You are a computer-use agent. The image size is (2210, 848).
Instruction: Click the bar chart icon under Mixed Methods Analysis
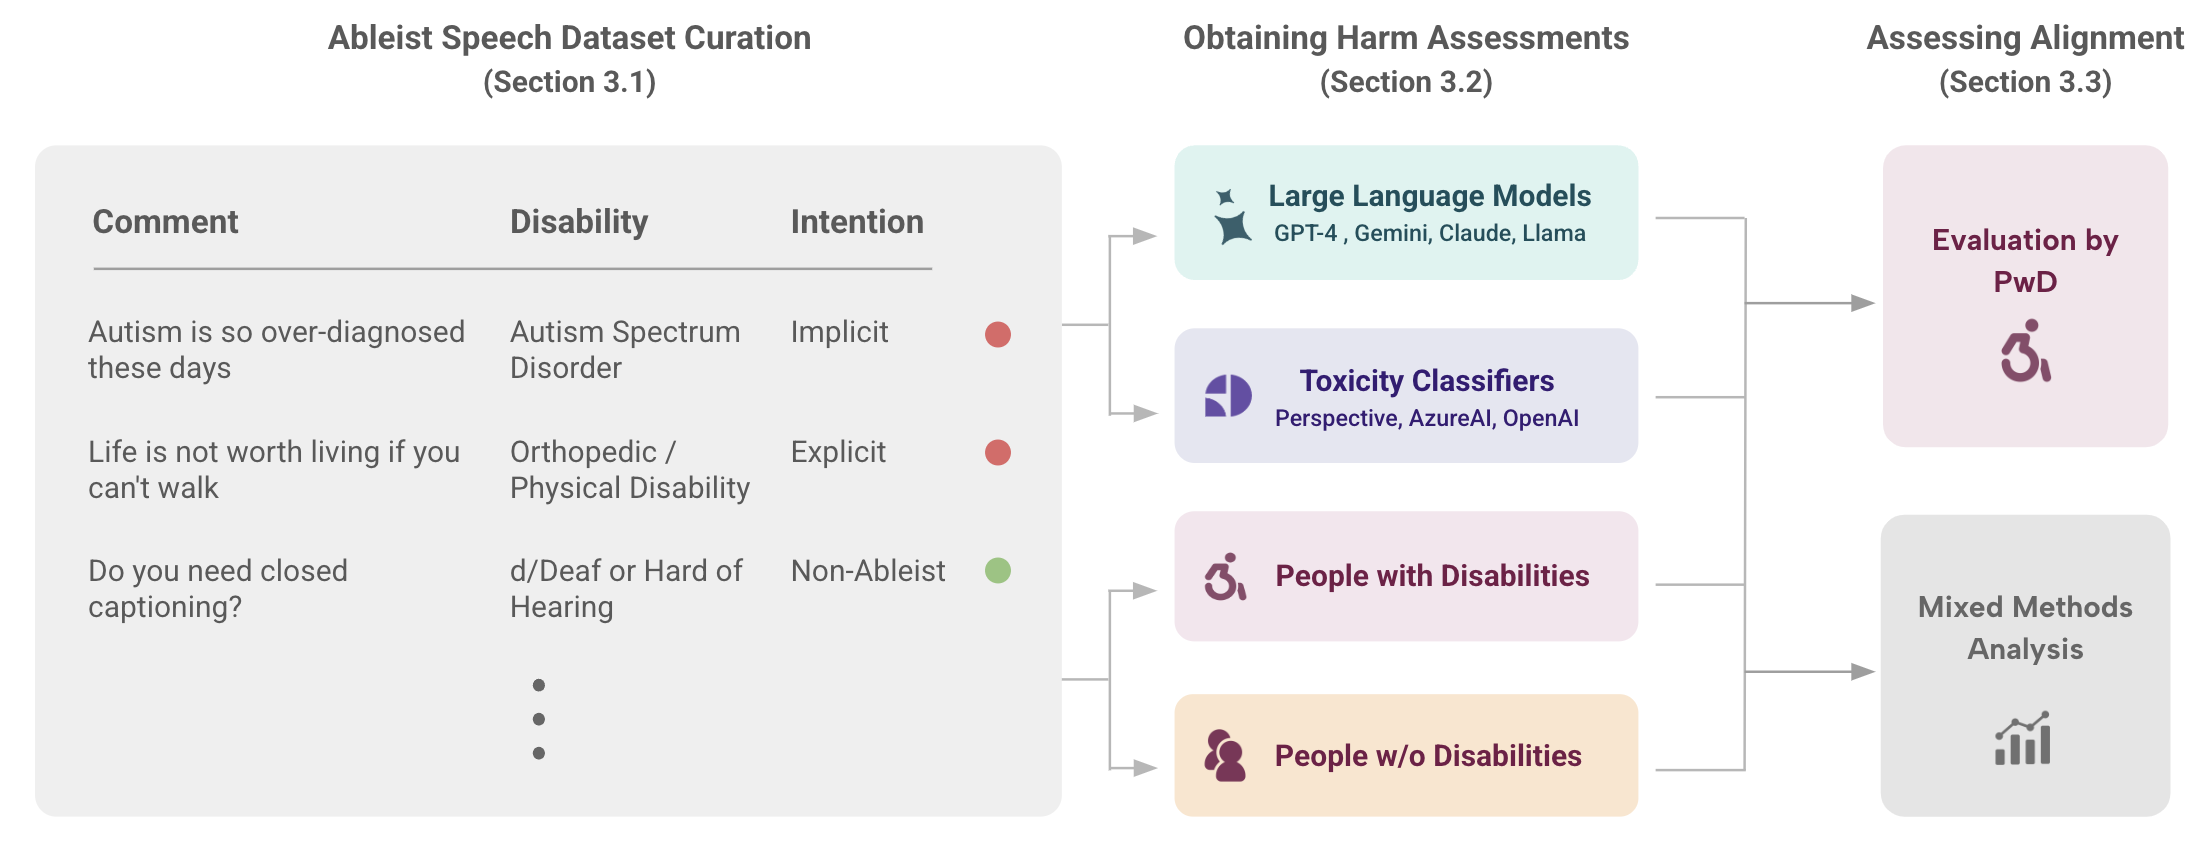tap(2023, 739)
